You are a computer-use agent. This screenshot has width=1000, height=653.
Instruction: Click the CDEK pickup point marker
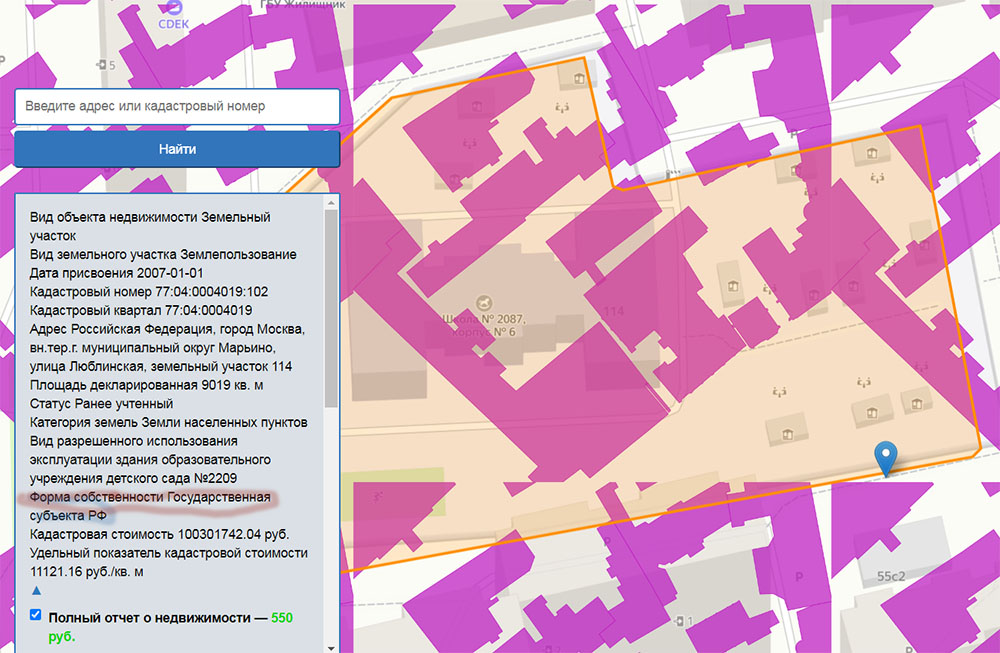pyautogui.click(x=173, y=15)
